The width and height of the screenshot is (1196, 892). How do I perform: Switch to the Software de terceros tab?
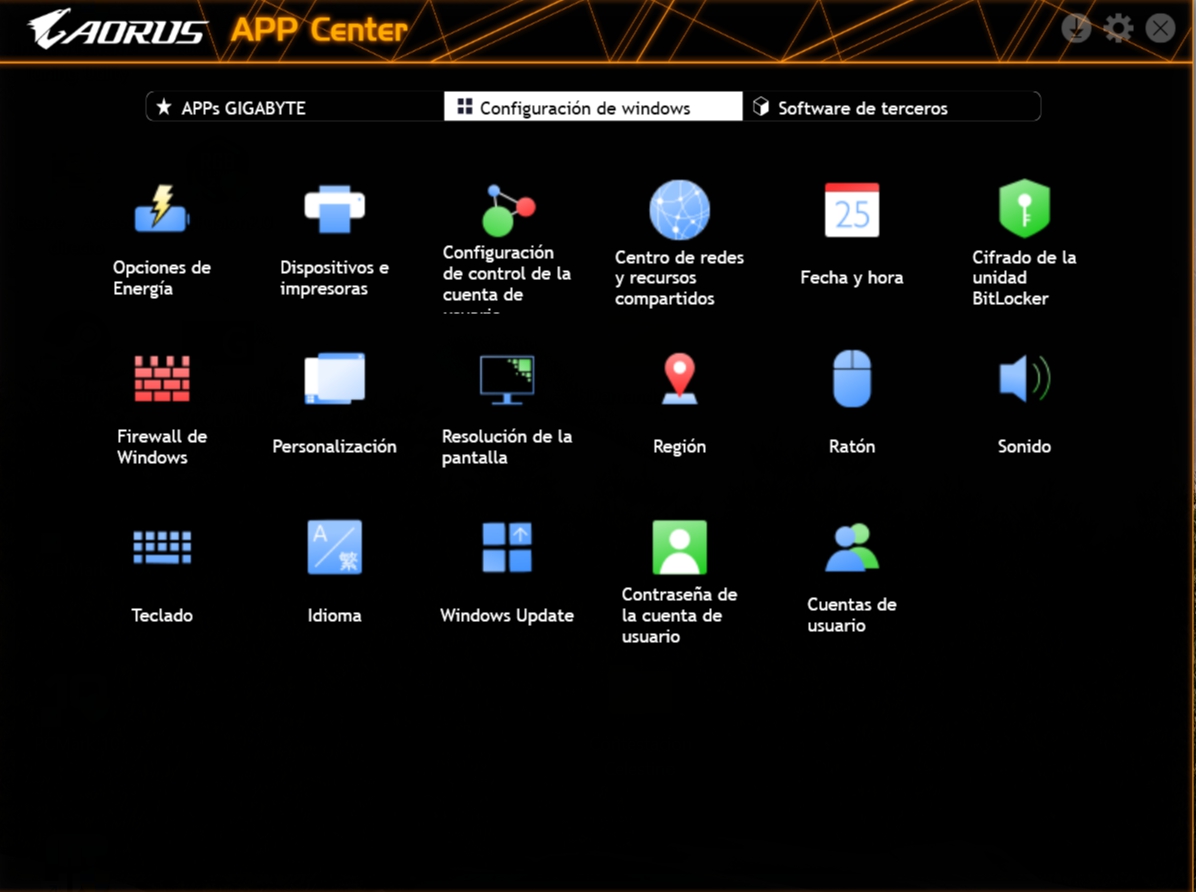point(891,107)
